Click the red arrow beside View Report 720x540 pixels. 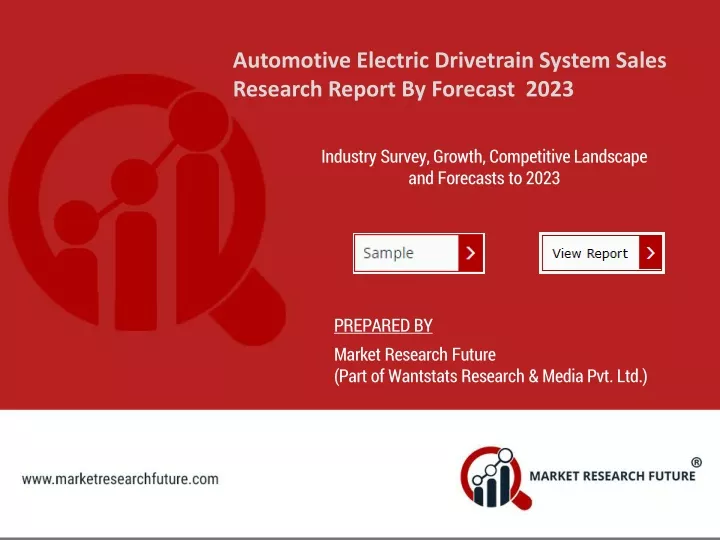(x=650, y=253)
